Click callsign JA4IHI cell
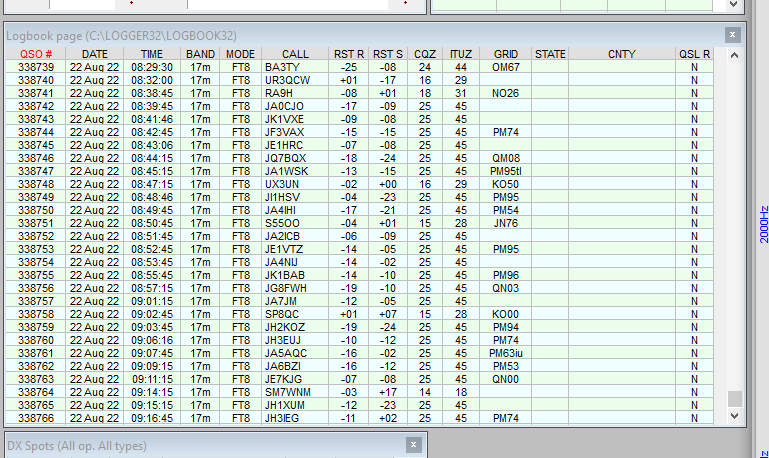The image size is (769, 458). point(295,210)
